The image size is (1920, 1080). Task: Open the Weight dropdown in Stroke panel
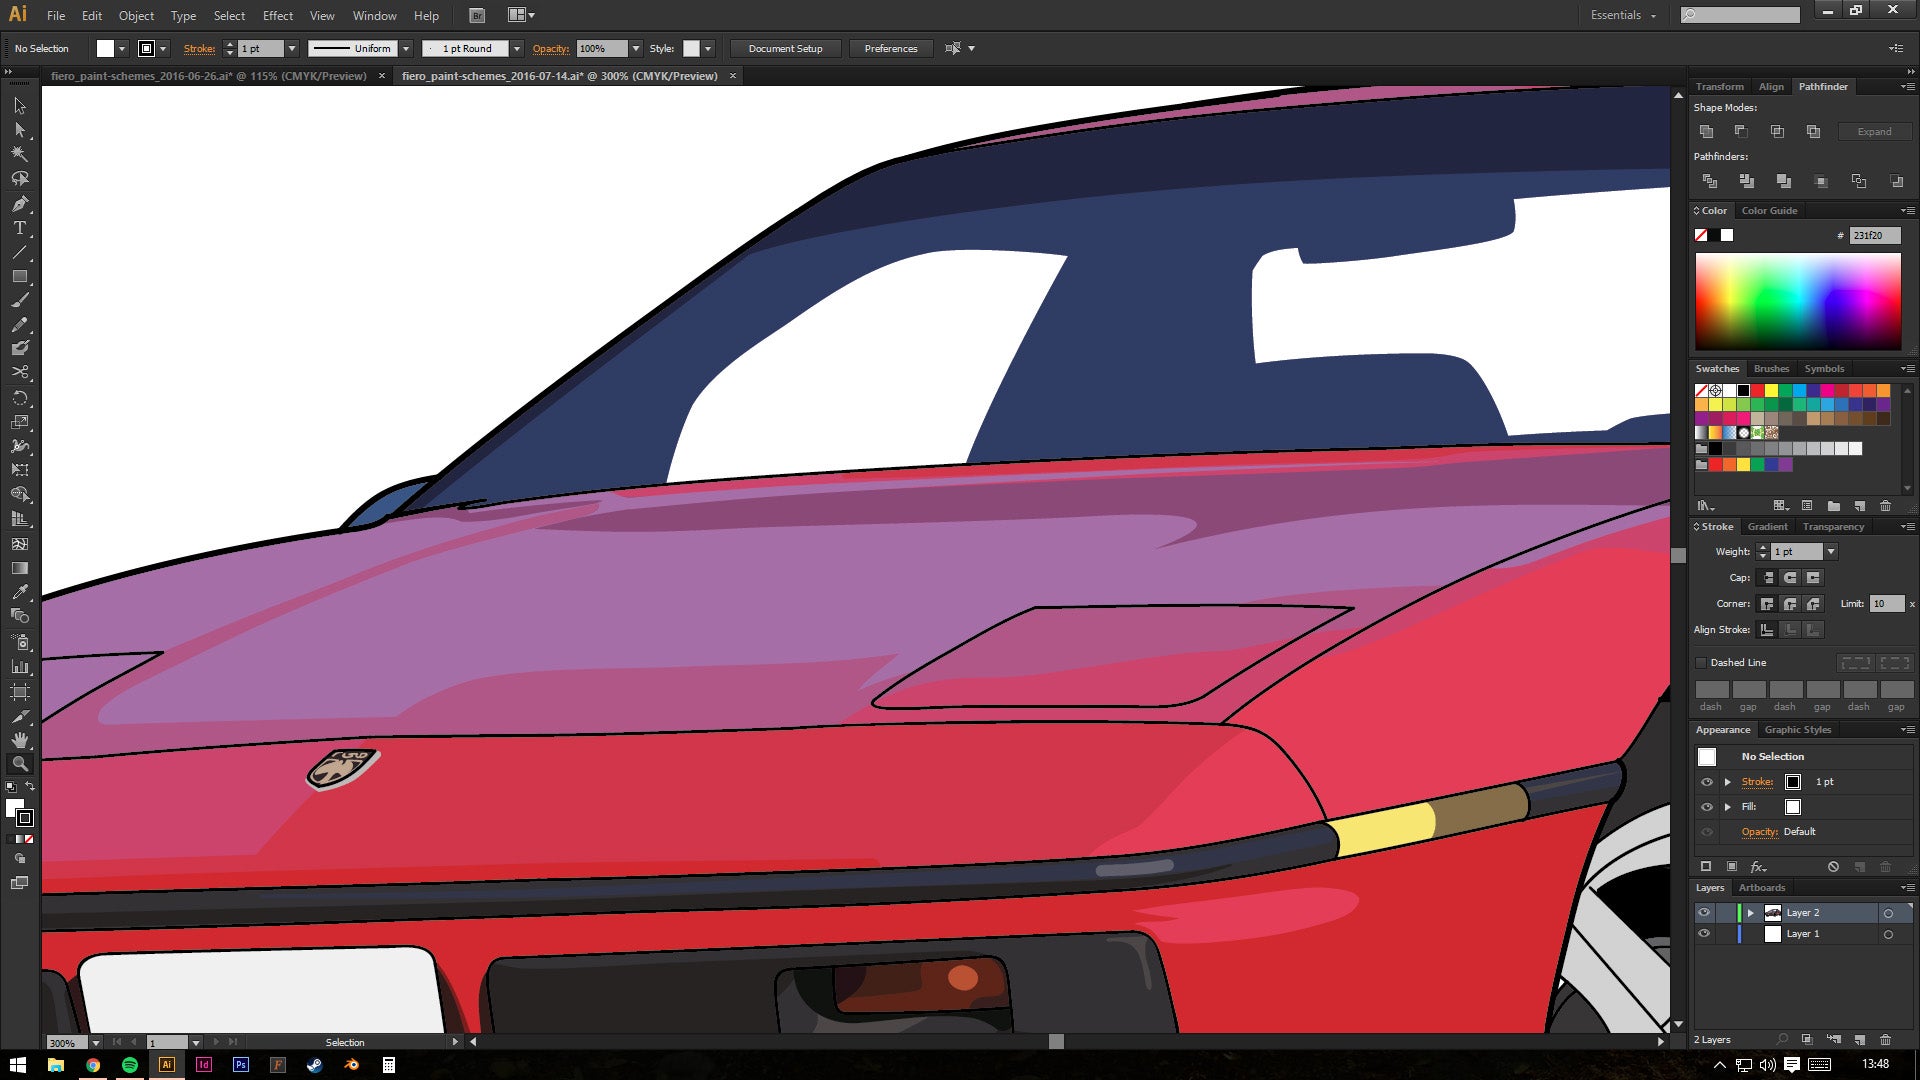(1831, 552)
